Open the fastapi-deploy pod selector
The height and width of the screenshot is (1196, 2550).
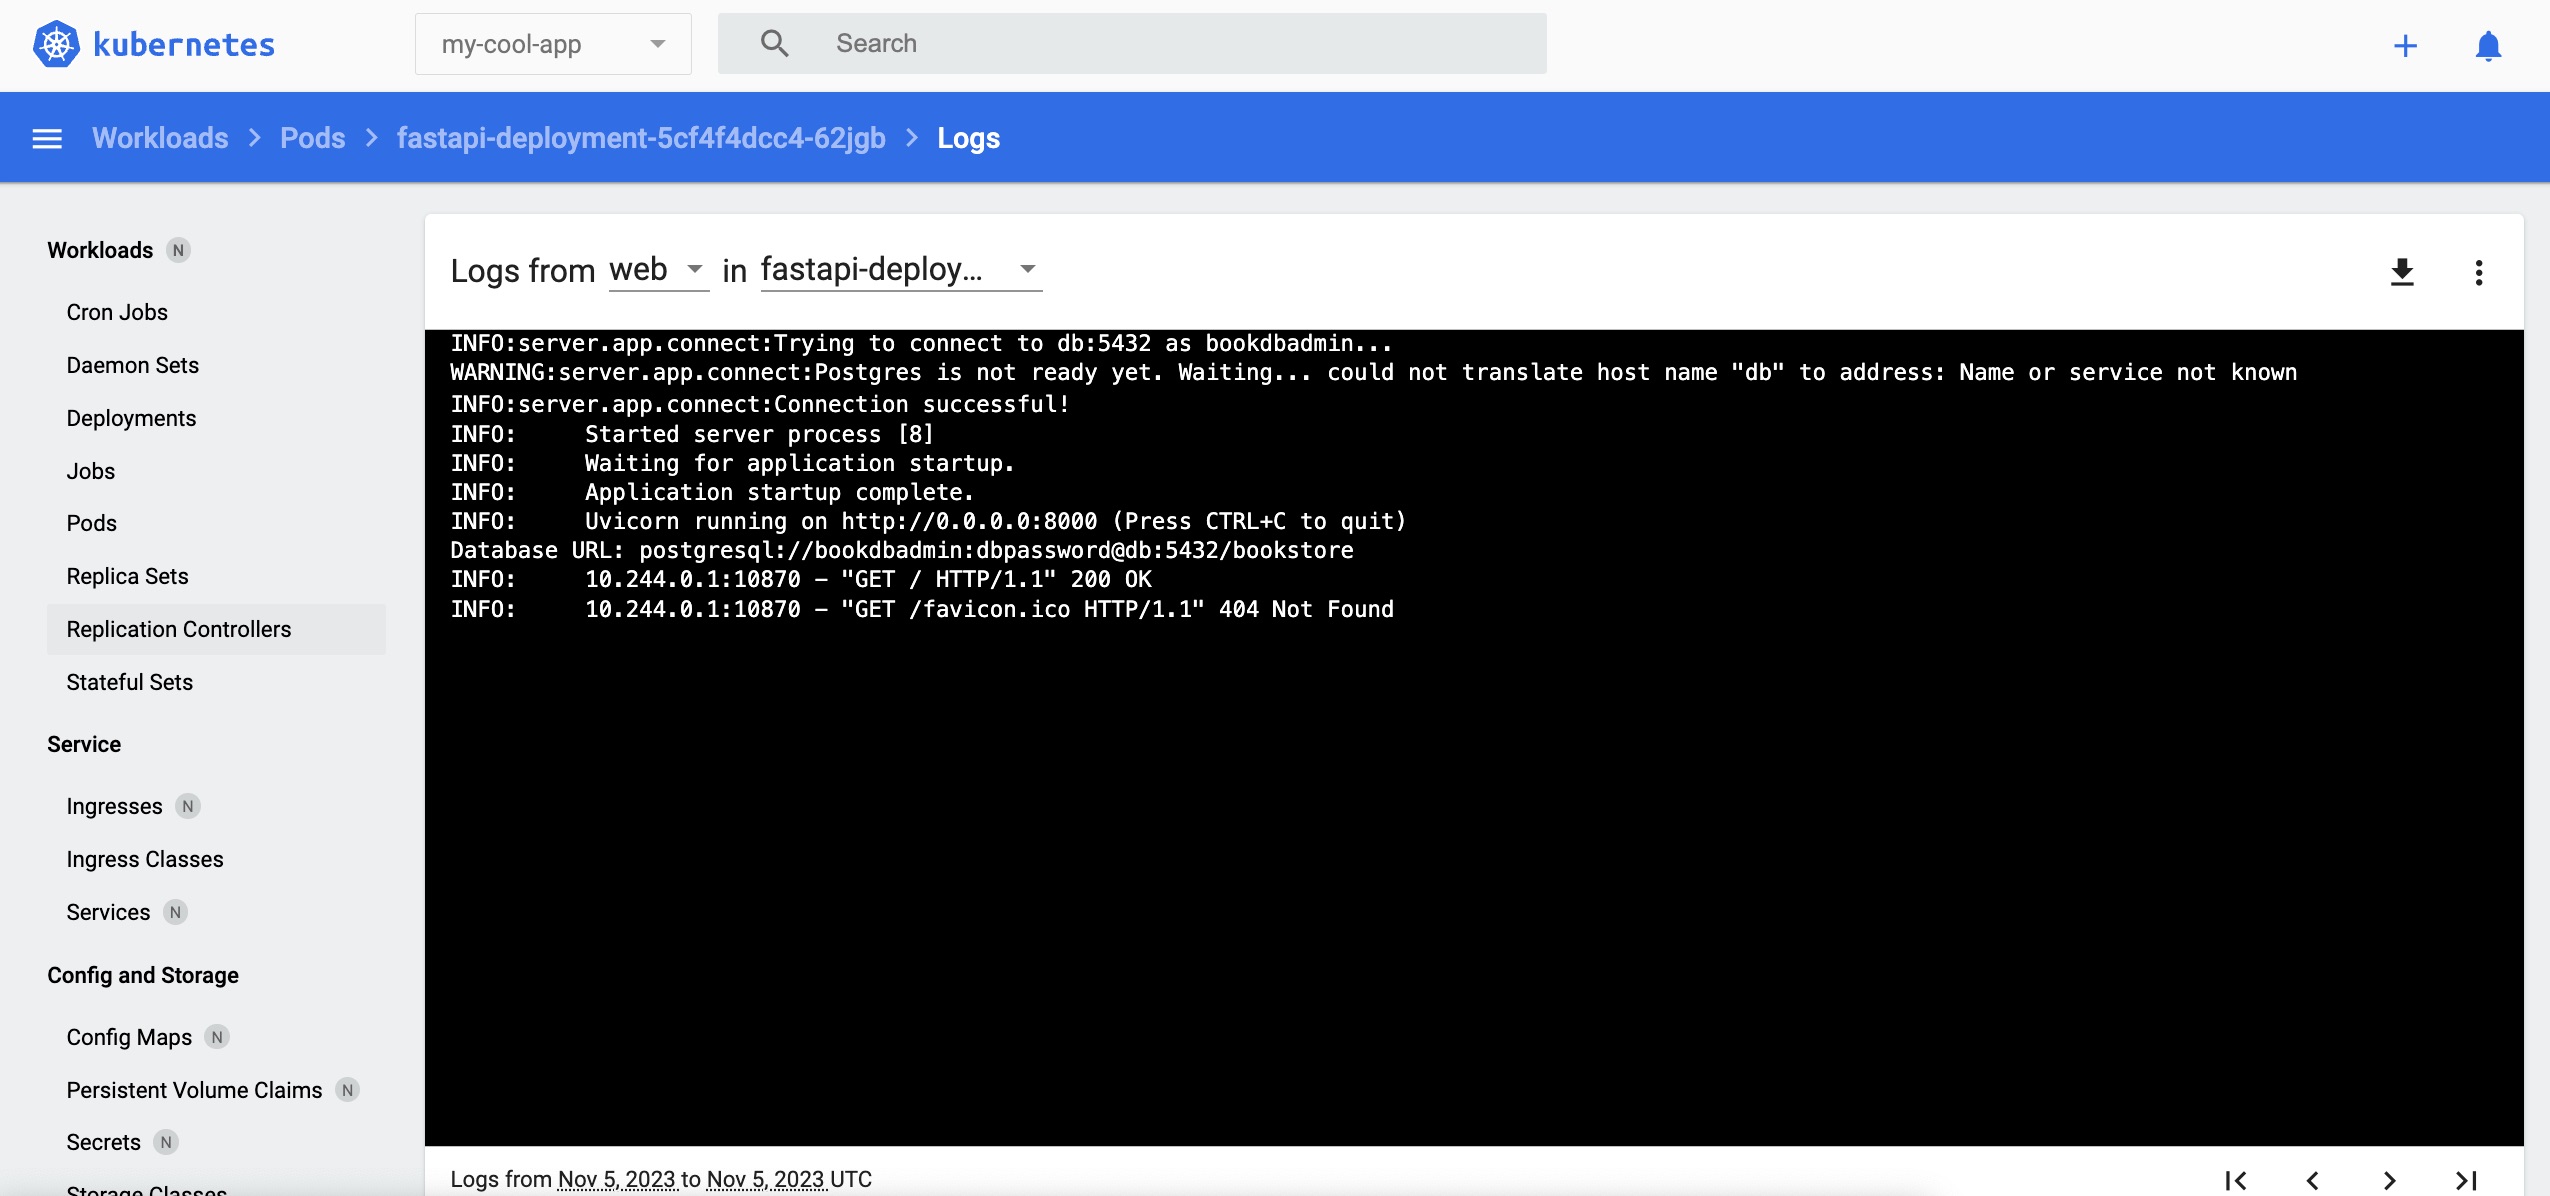[901, 270]
